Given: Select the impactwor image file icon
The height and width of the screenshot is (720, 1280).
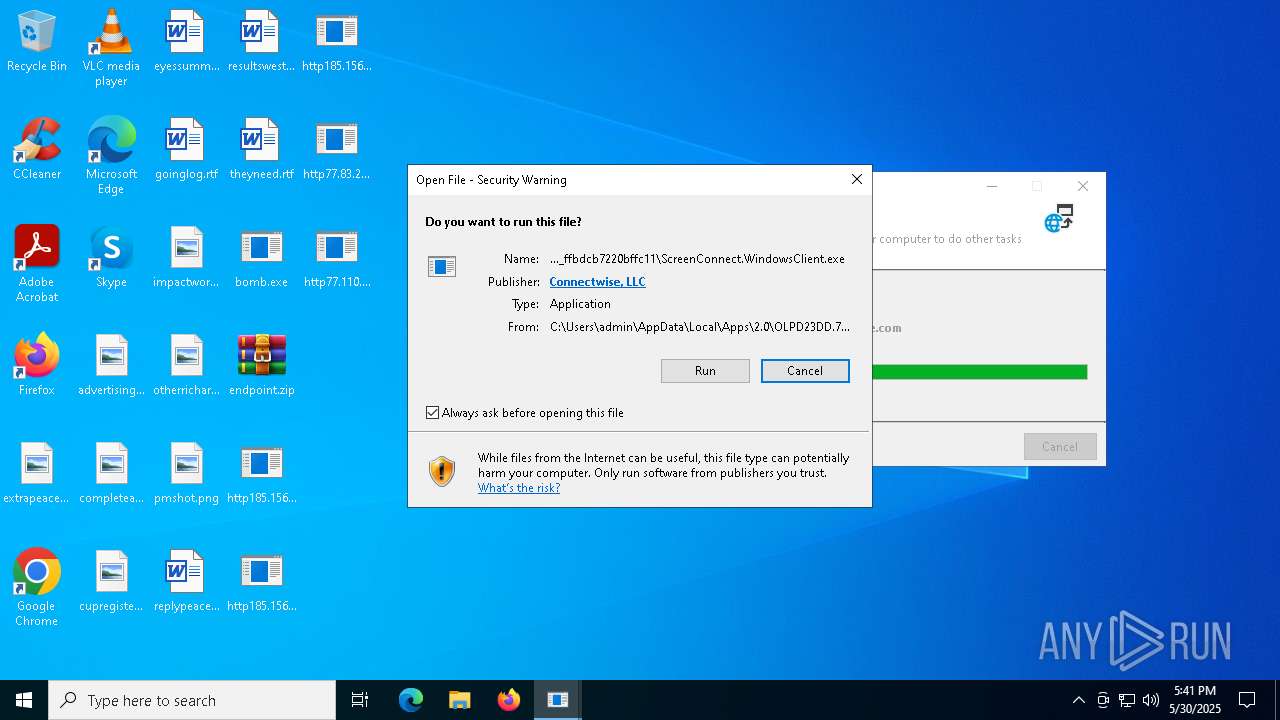Looking at the screenshot, I should point(186,257).
